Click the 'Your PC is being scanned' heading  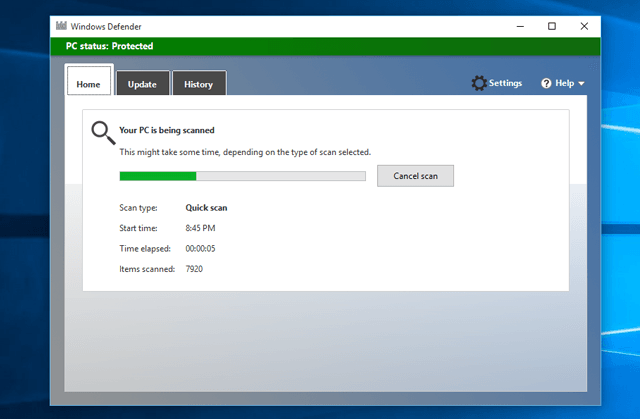(x=167, y=130)
